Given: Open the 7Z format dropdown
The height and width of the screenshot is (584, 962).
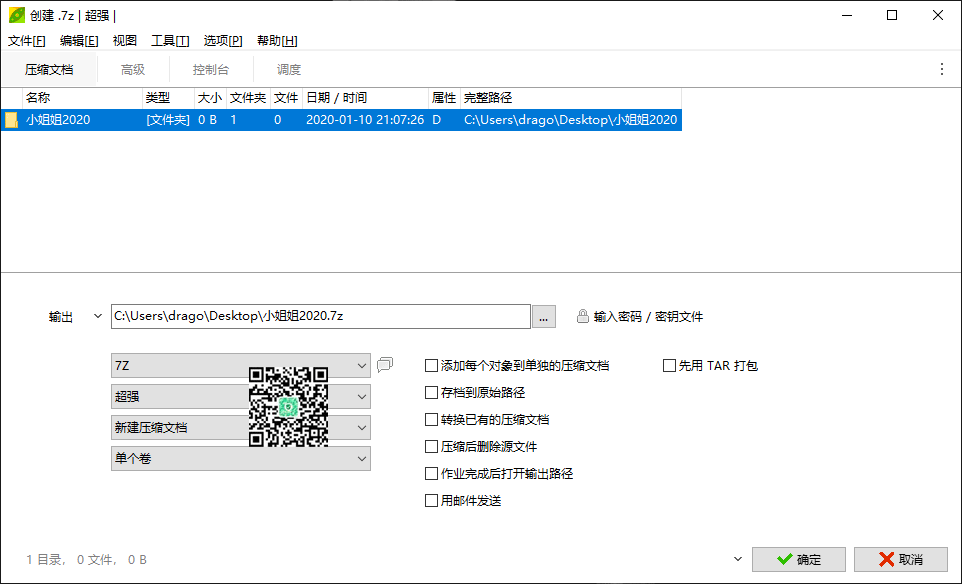Looking at the screenshot, I should click(240, 366).
